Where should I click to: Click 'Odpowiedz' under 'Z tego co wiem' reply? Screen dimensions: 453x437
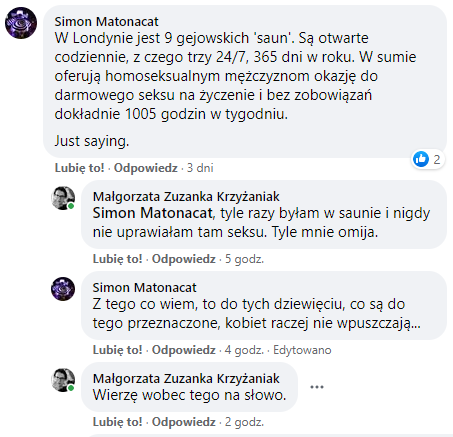(x=184, y=350)
